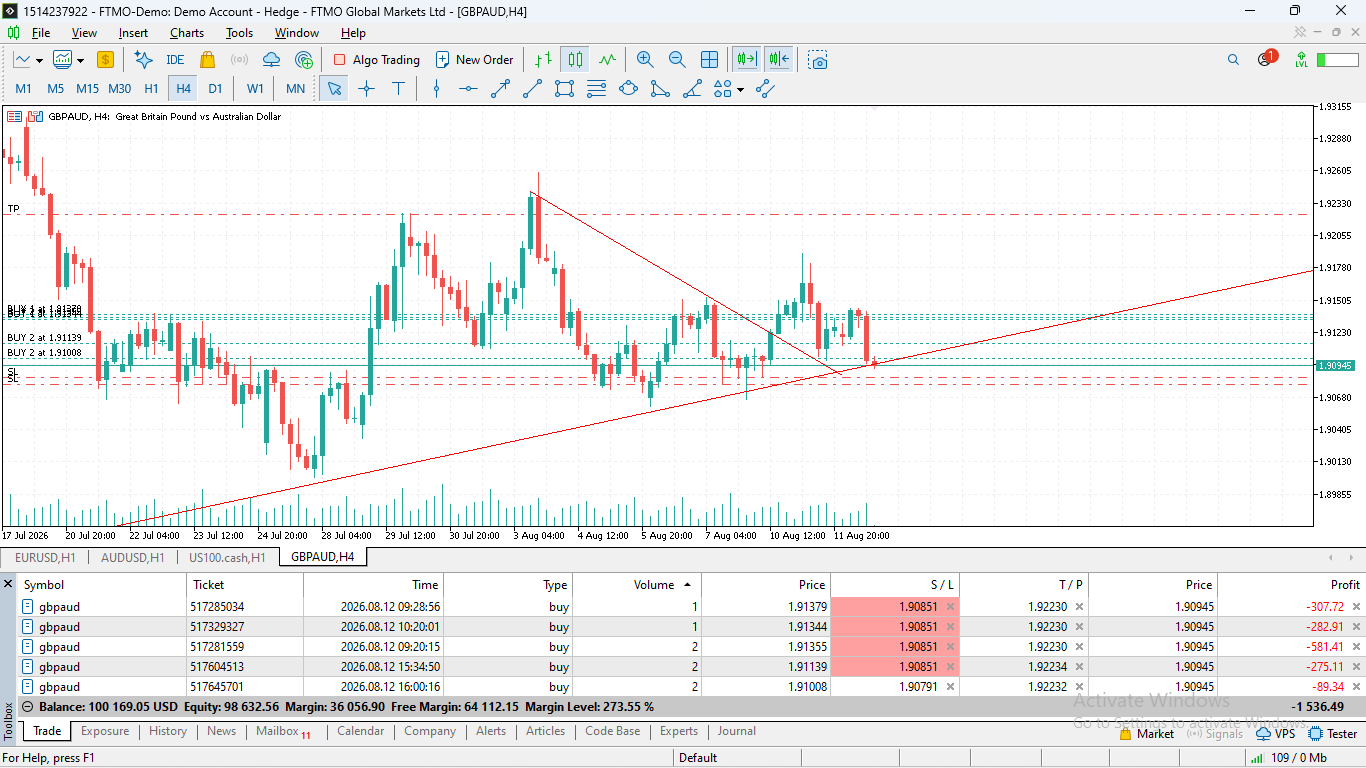
Task: Zoom in on the chart
Action: (645, 60)
